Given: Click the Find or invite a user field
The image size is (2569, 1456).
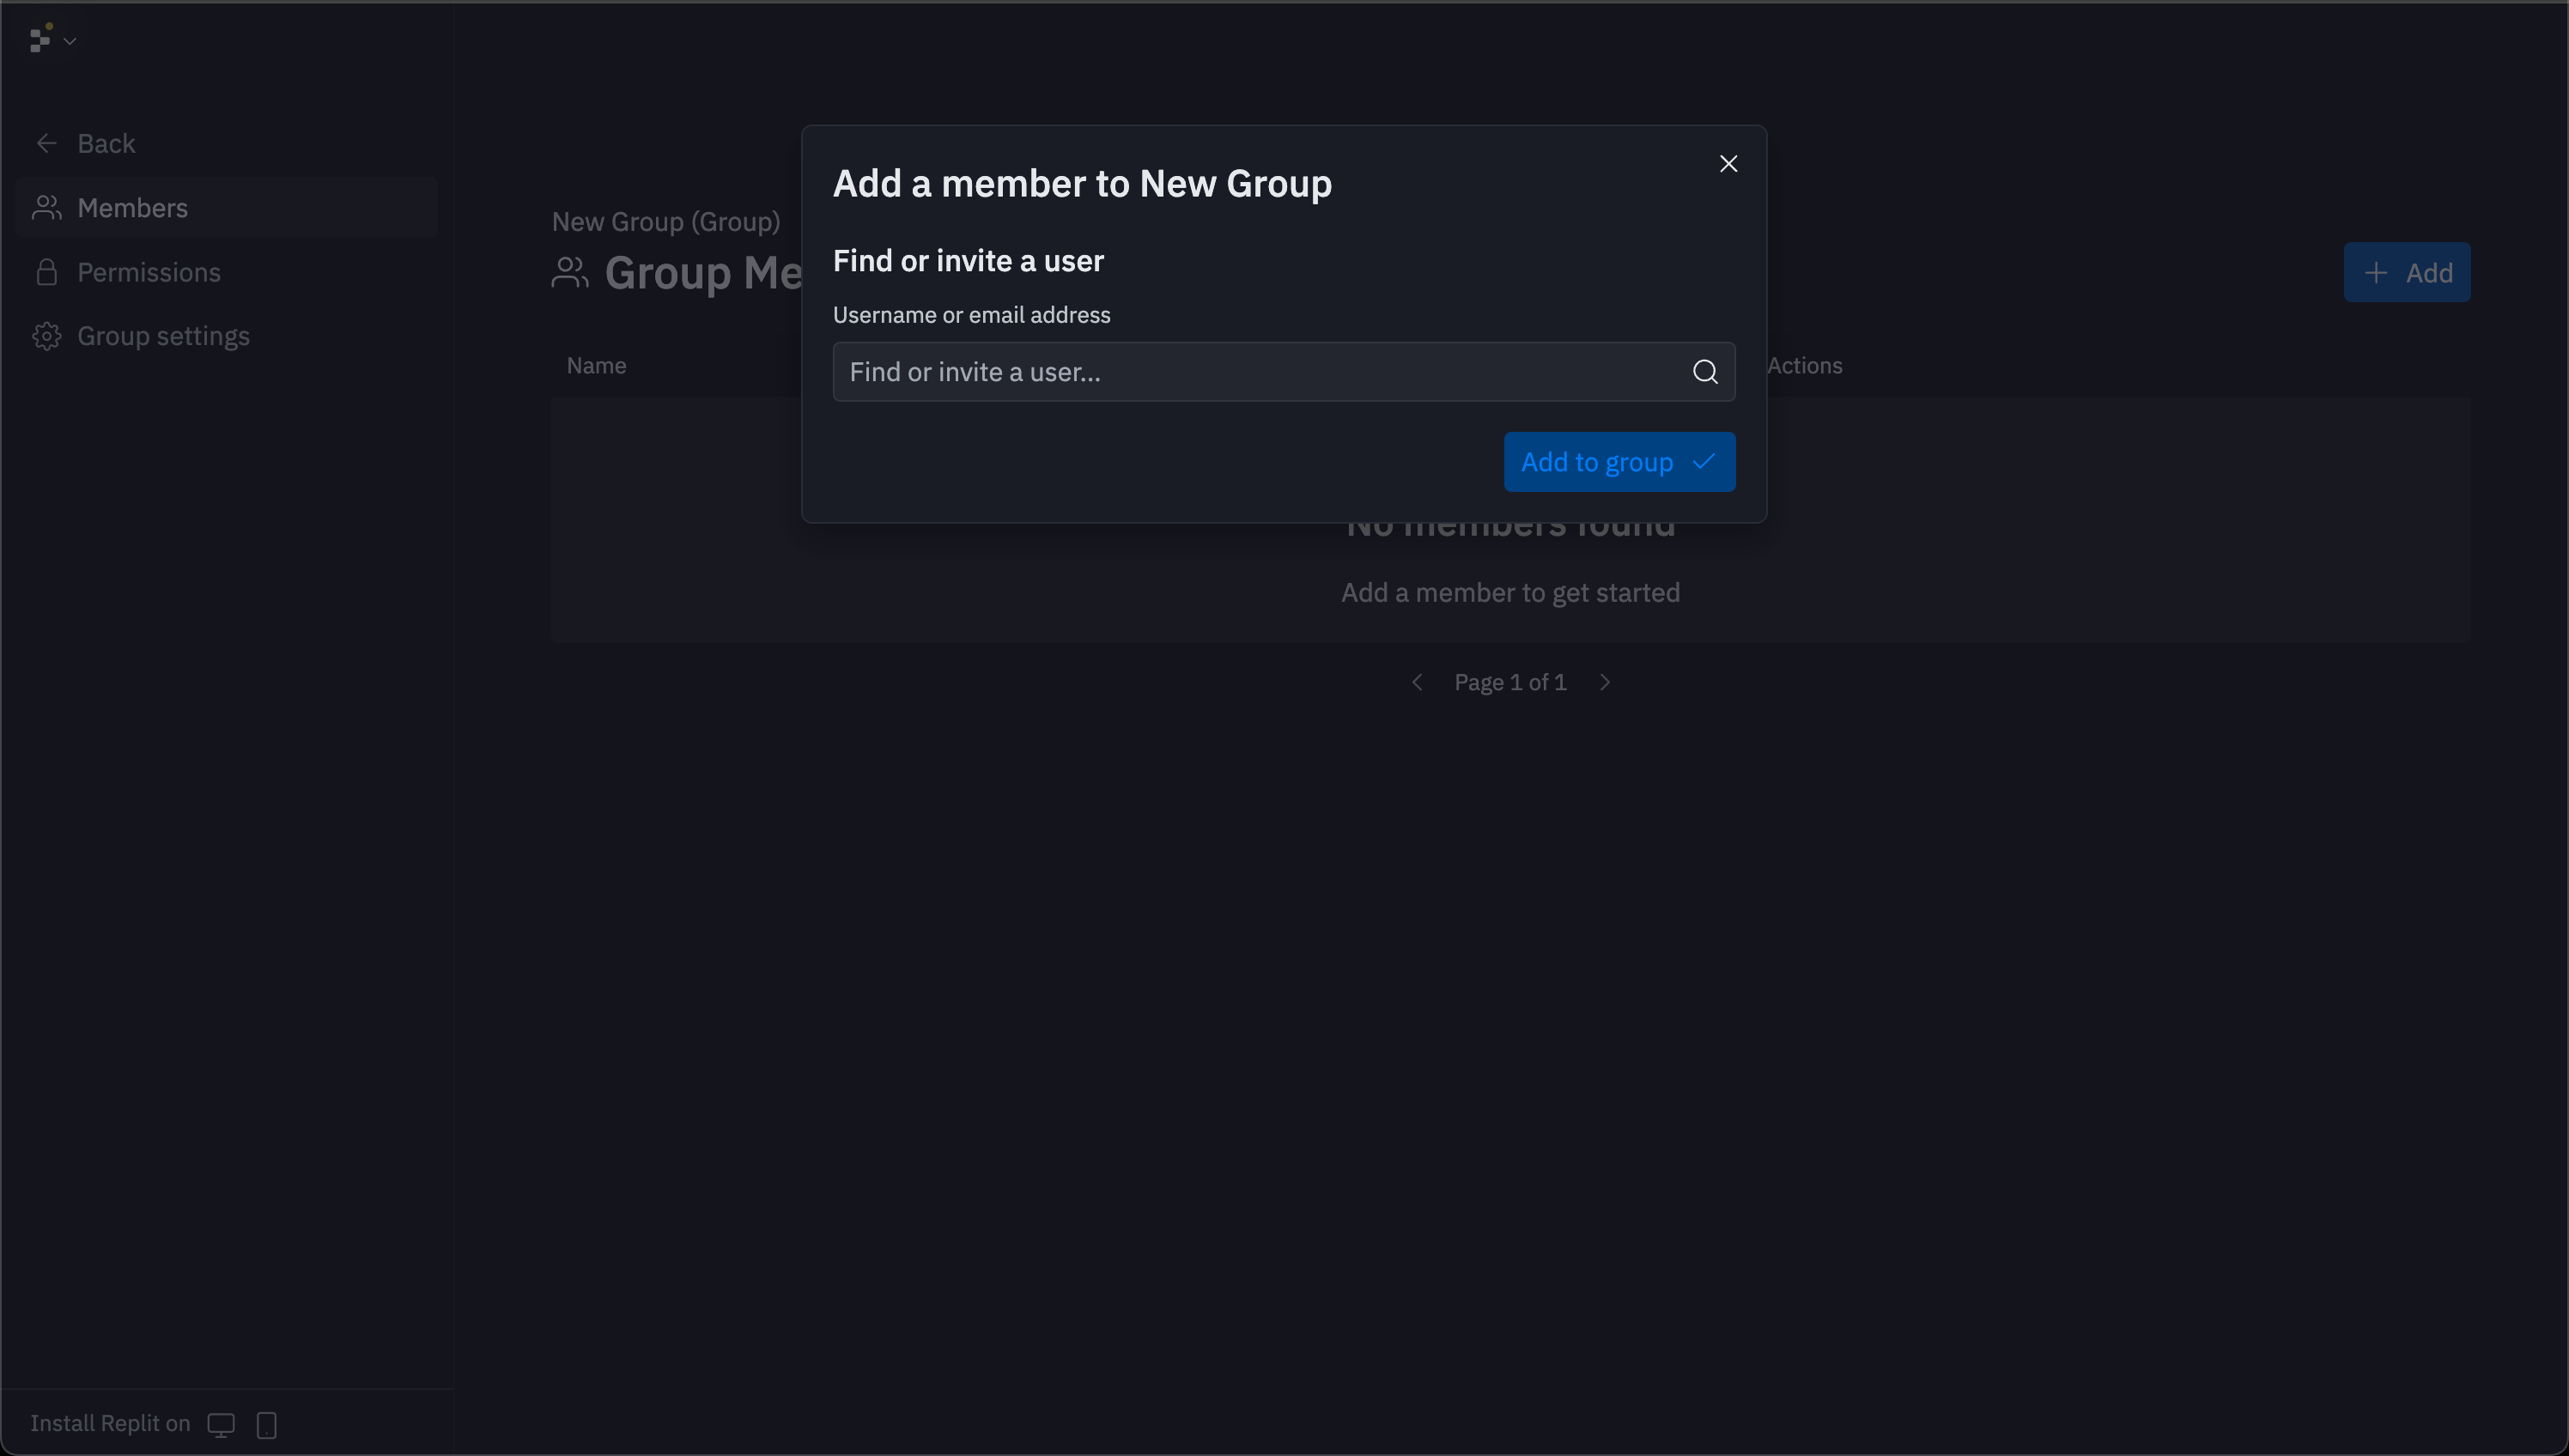Looking at the screenshot, I should (x=1260, y=372).
